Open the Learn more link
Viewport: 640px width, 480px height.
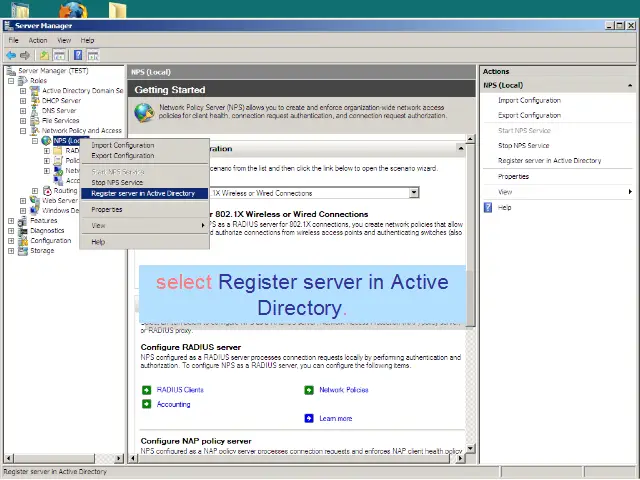pyautogui.click(x=336, y=418)
